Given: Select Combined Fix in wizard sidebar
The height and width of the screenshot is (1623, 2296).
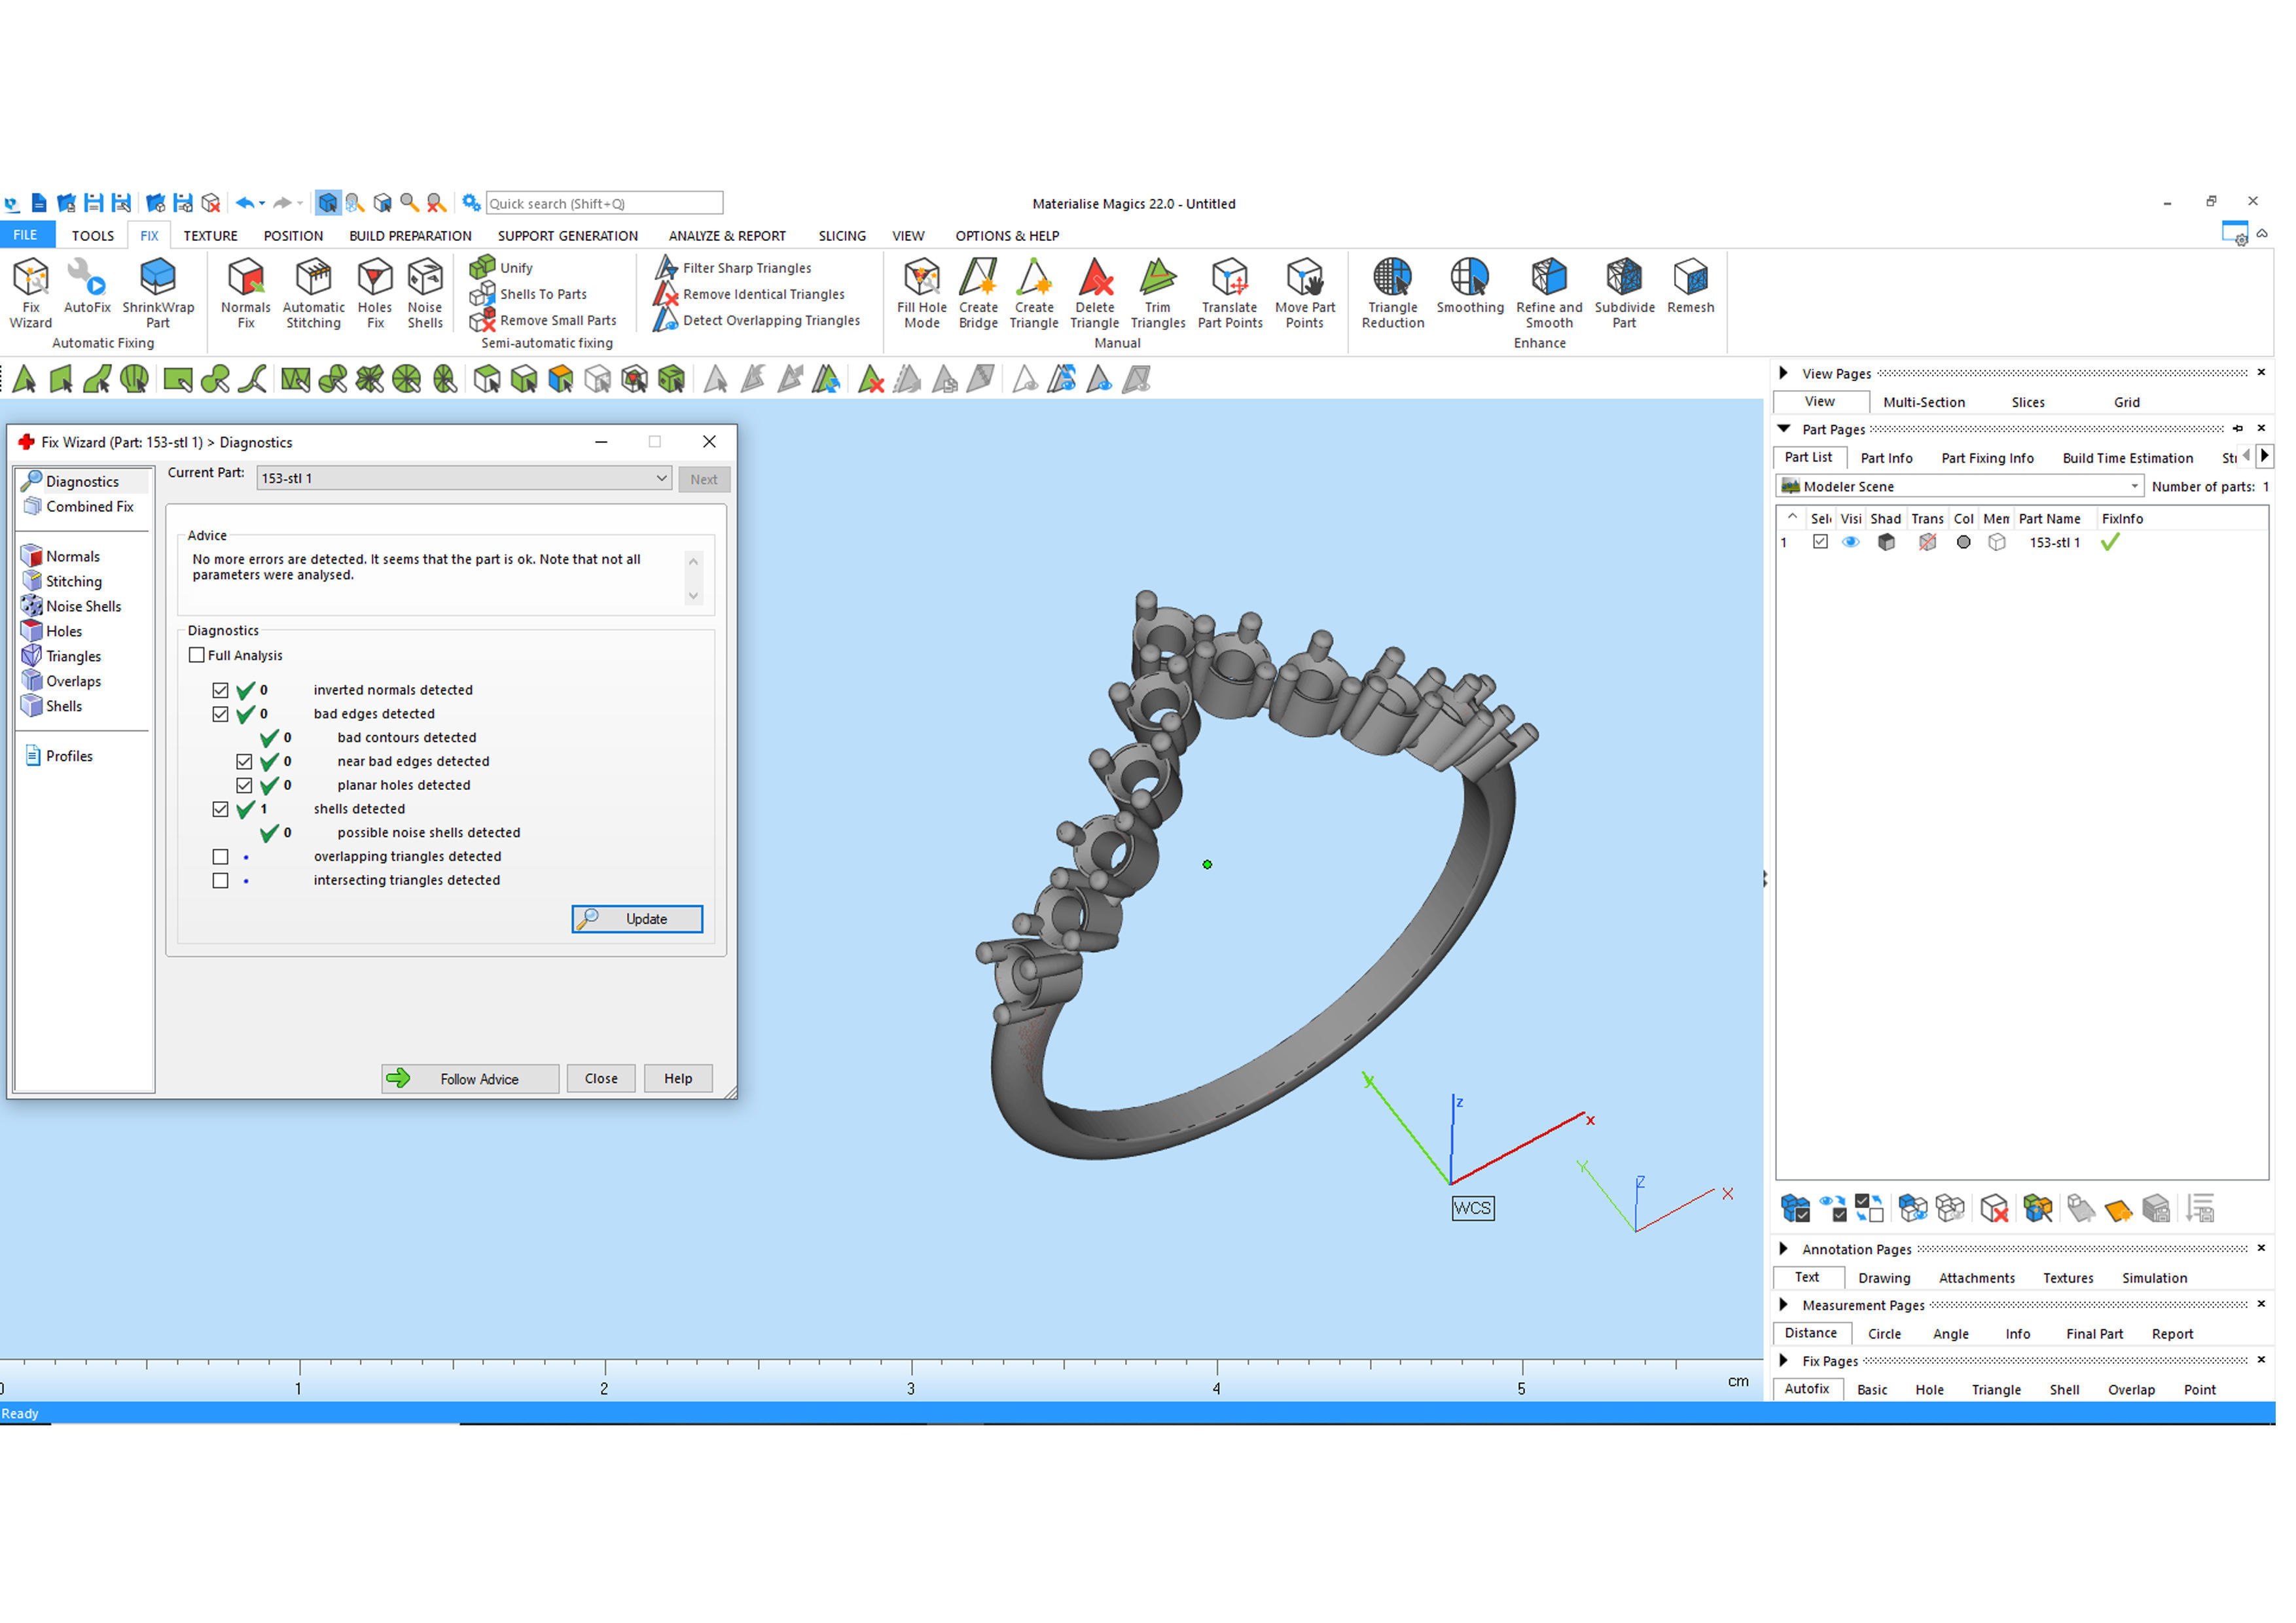Looking at the screenshot, I should click(x=79, y=507).
